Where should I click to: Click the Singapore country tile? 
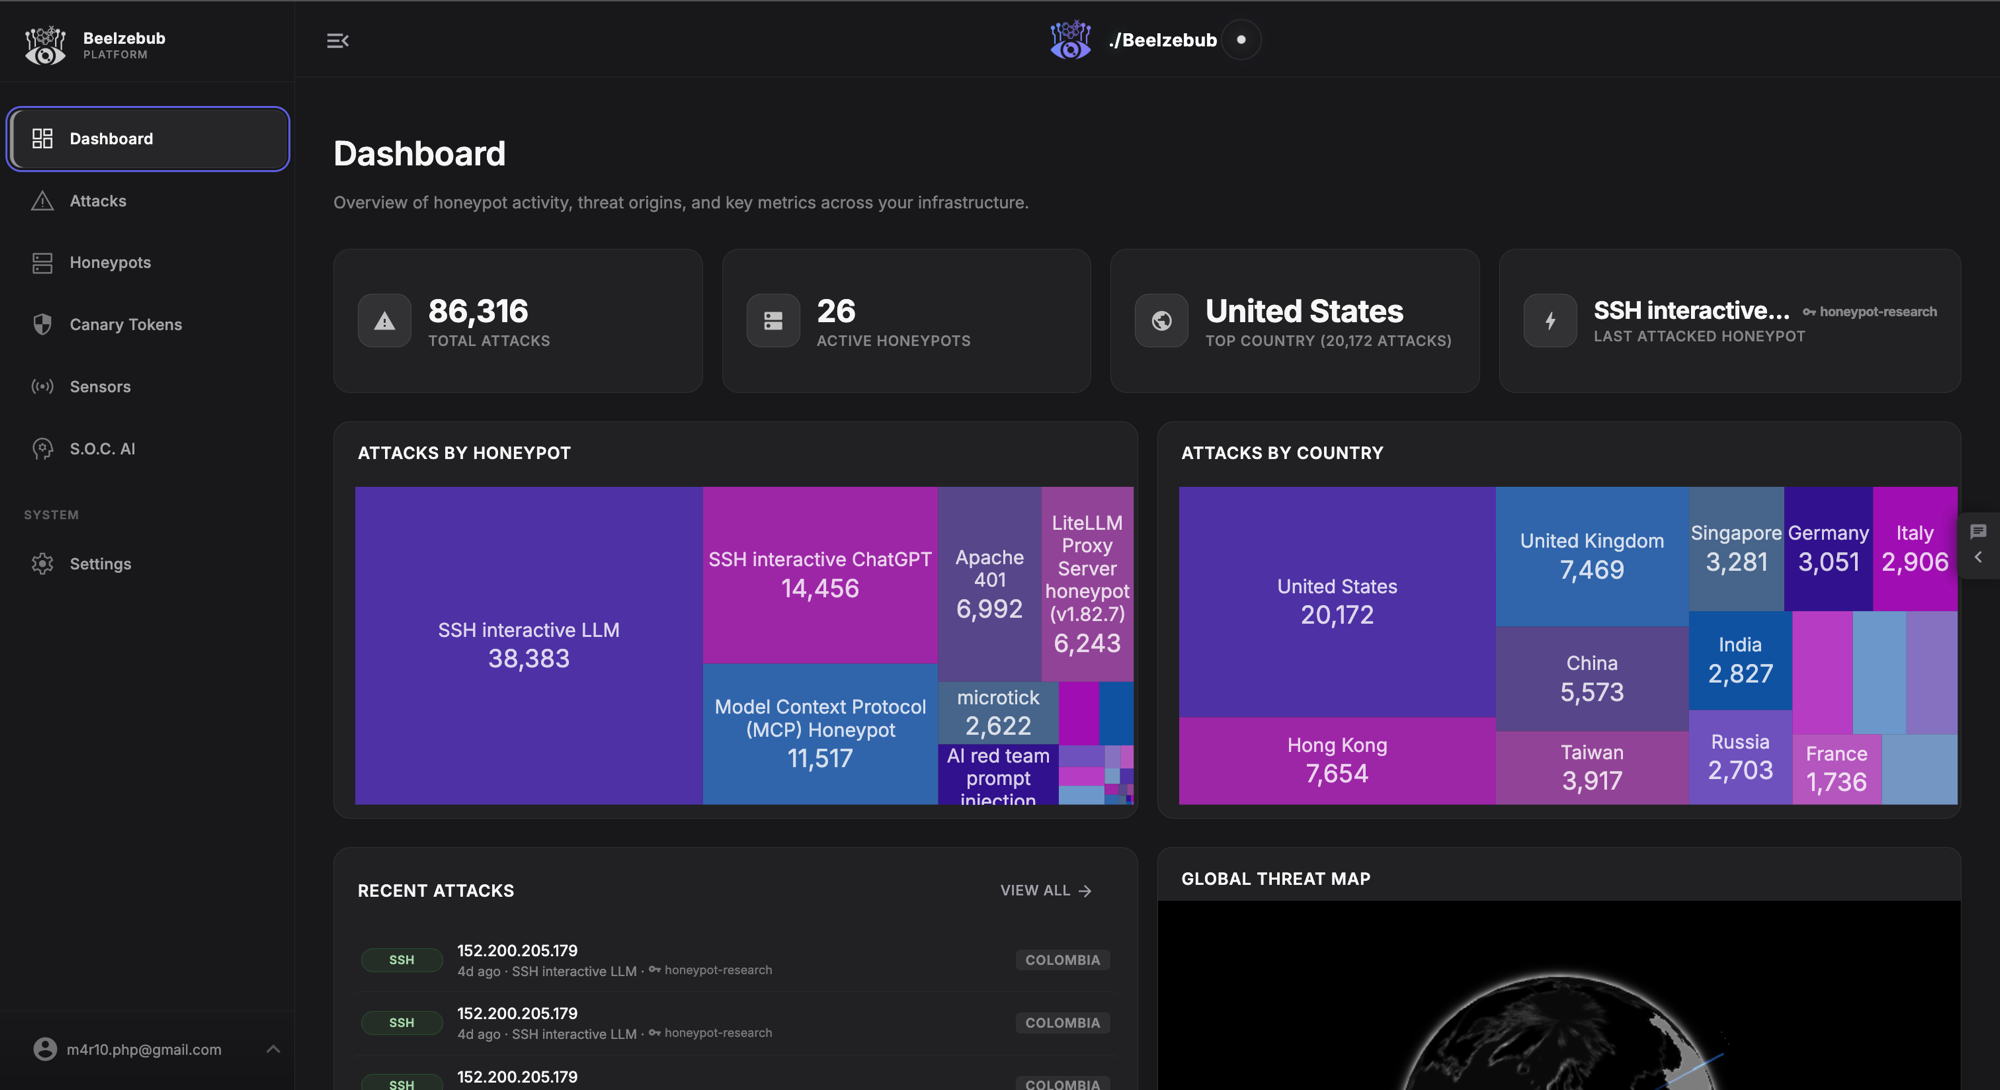click(x=1736, y=548)
